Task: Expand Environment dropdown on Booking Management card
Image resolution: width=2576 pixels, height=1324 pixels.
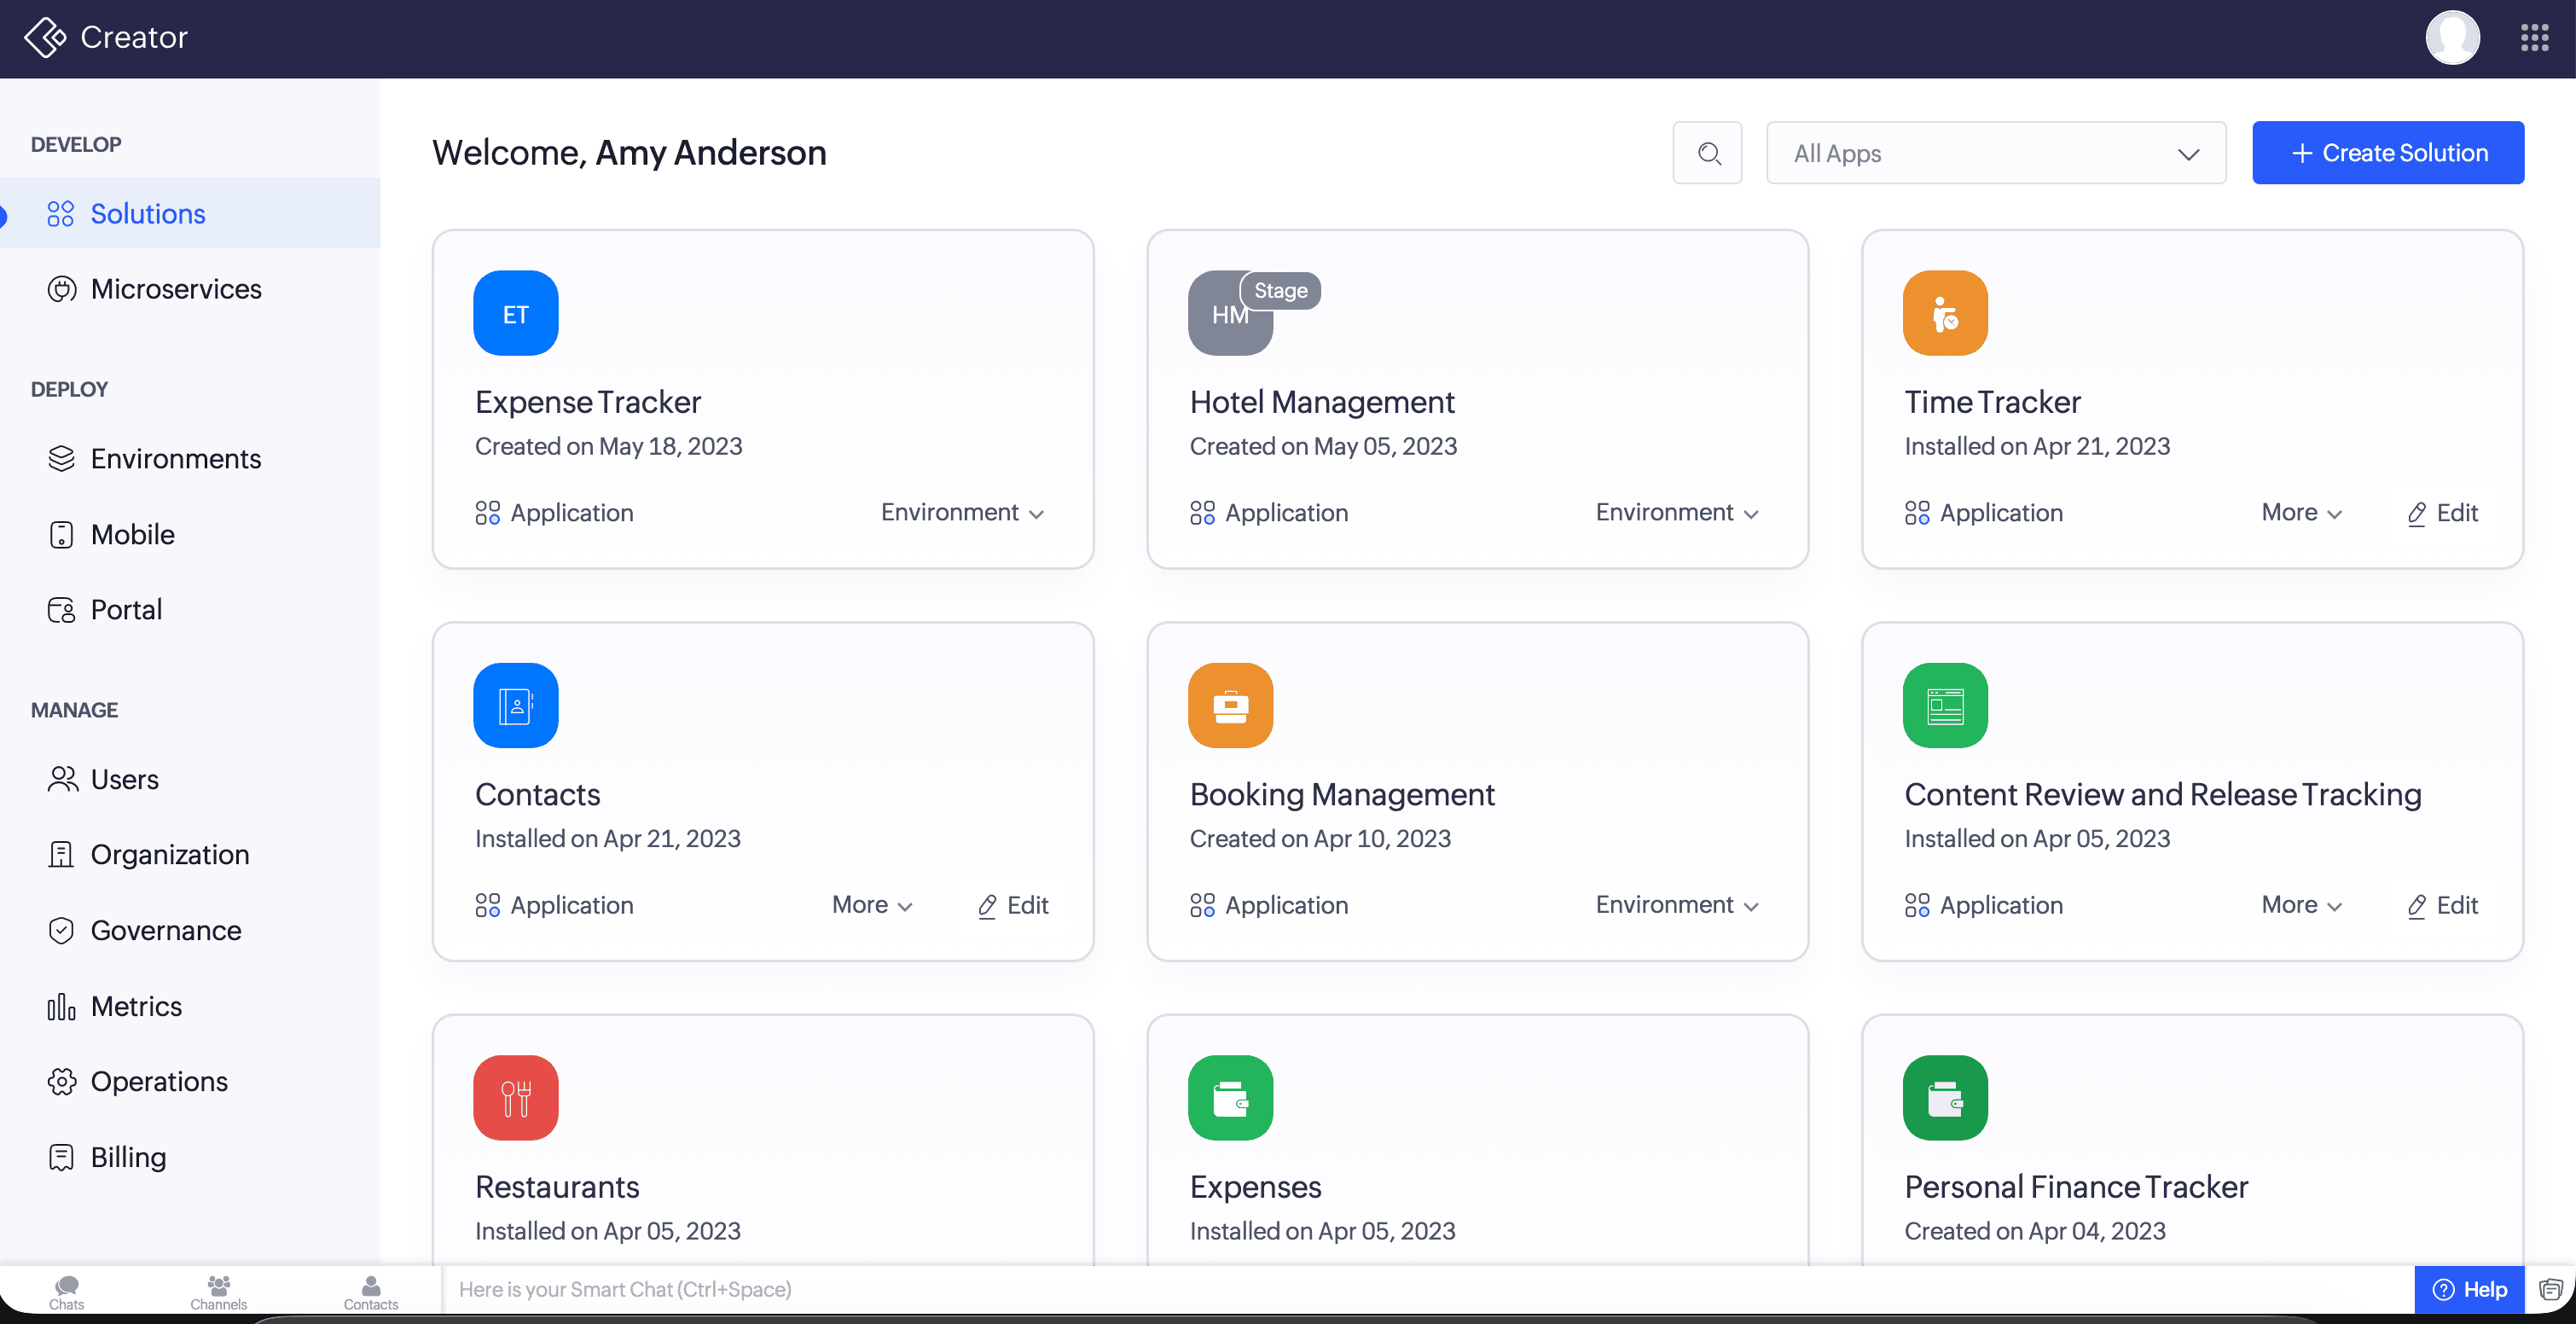Action: [1677, 904]
